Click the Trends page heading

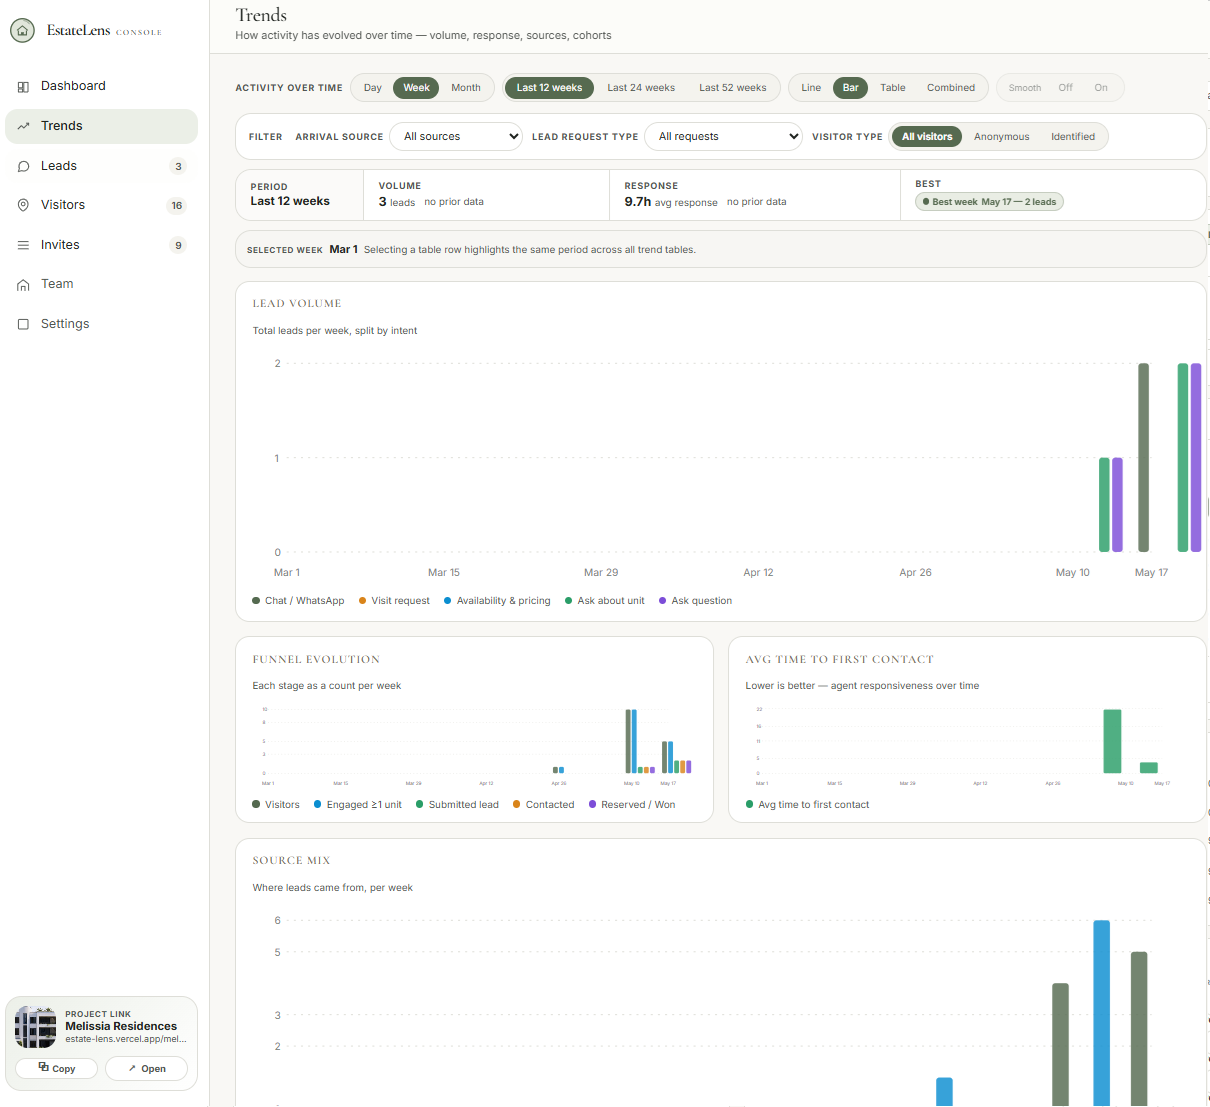click(x=261, y=15)
